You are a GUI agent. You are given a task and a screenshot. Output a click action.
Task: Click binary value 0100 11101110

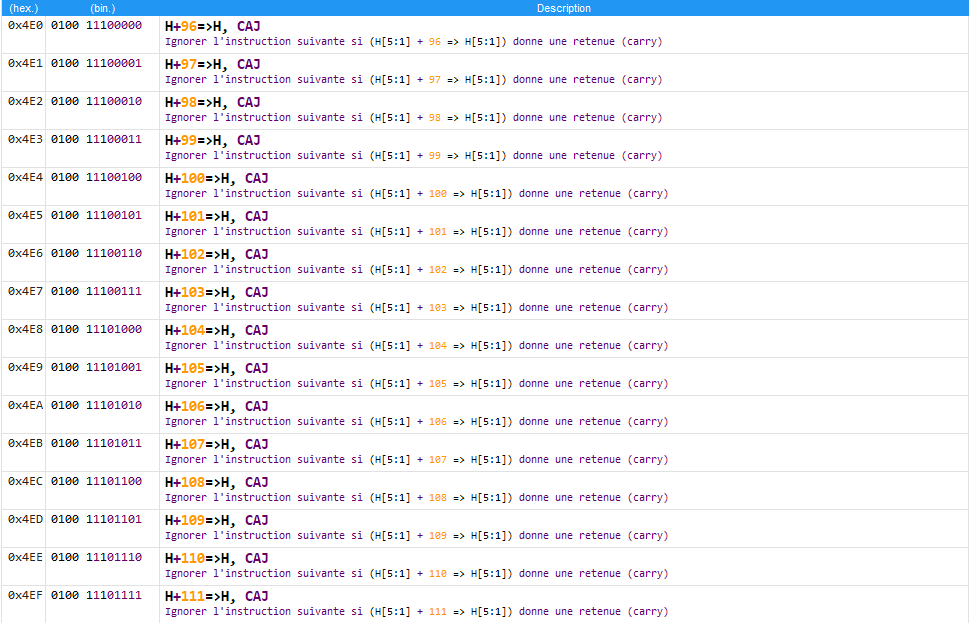tap(96, 557)
